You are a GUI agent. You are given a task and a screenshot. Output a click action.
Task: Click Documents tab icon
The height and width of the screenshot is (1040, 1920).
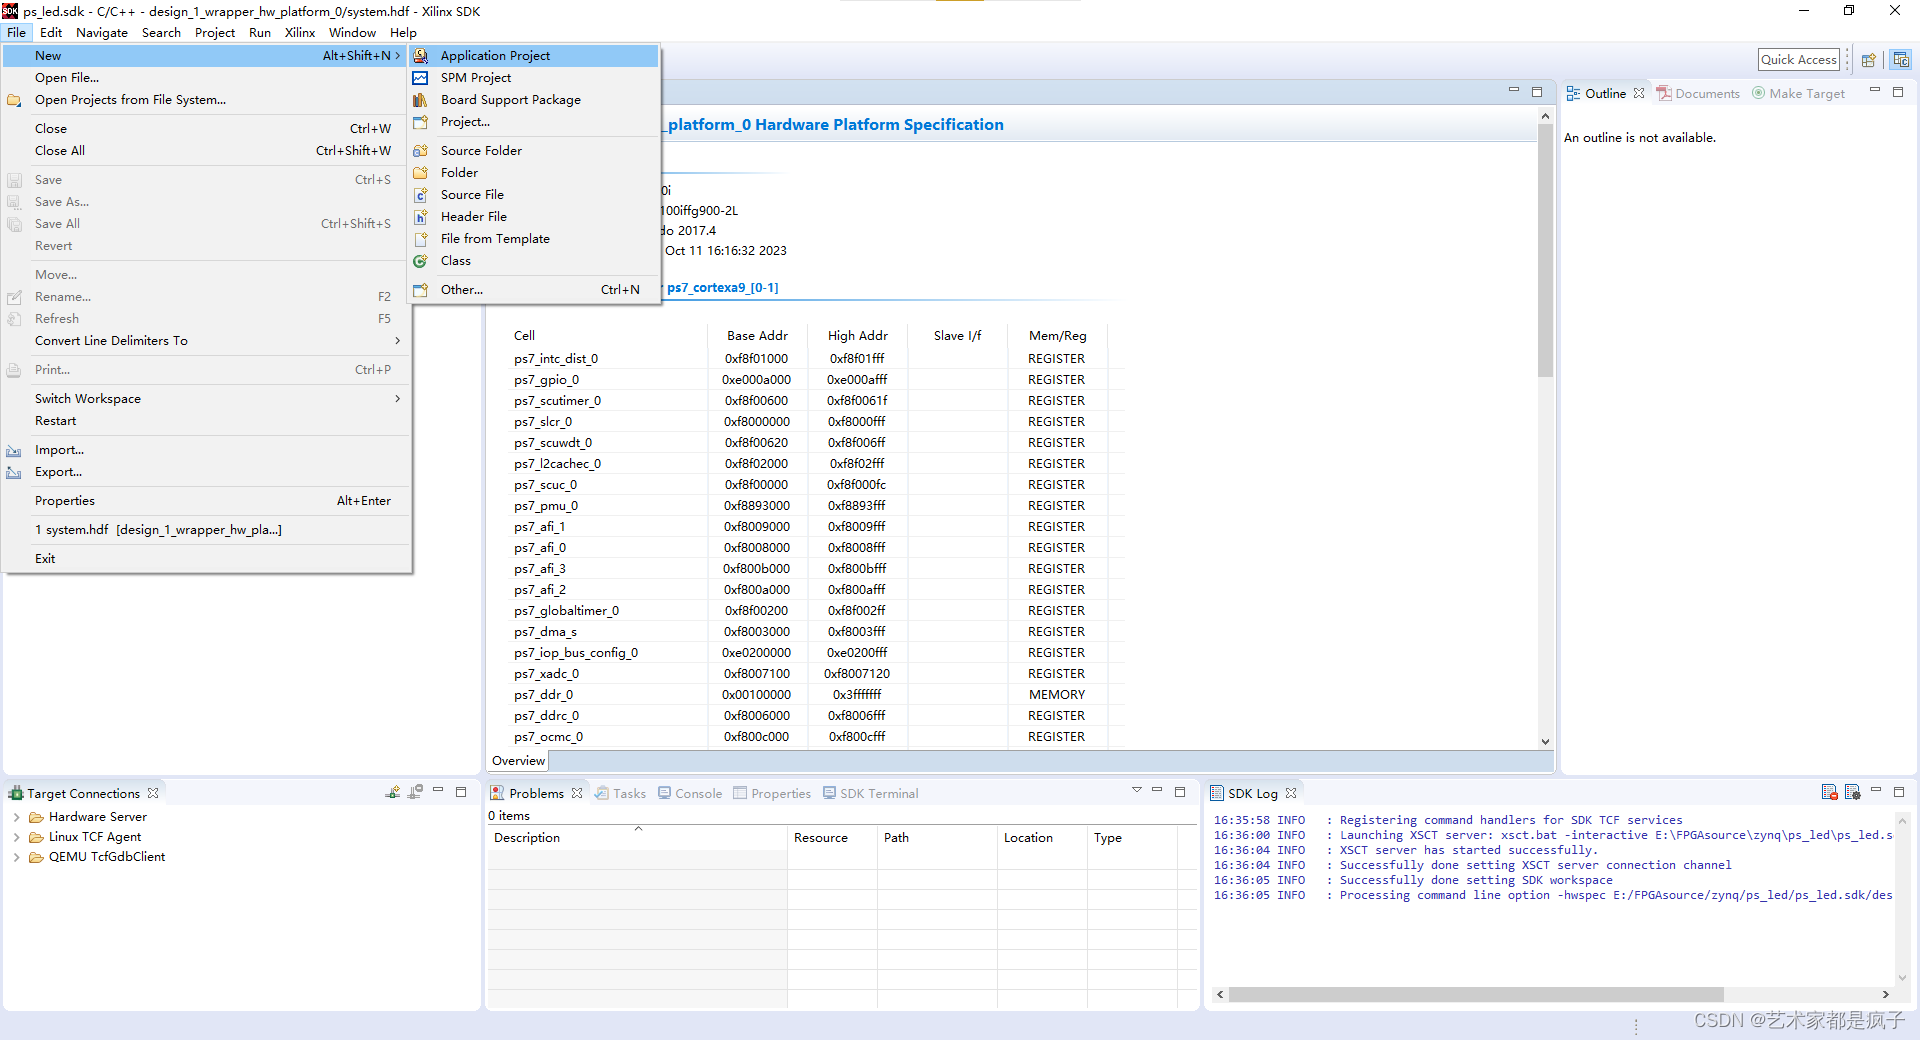pos(1664,93)
